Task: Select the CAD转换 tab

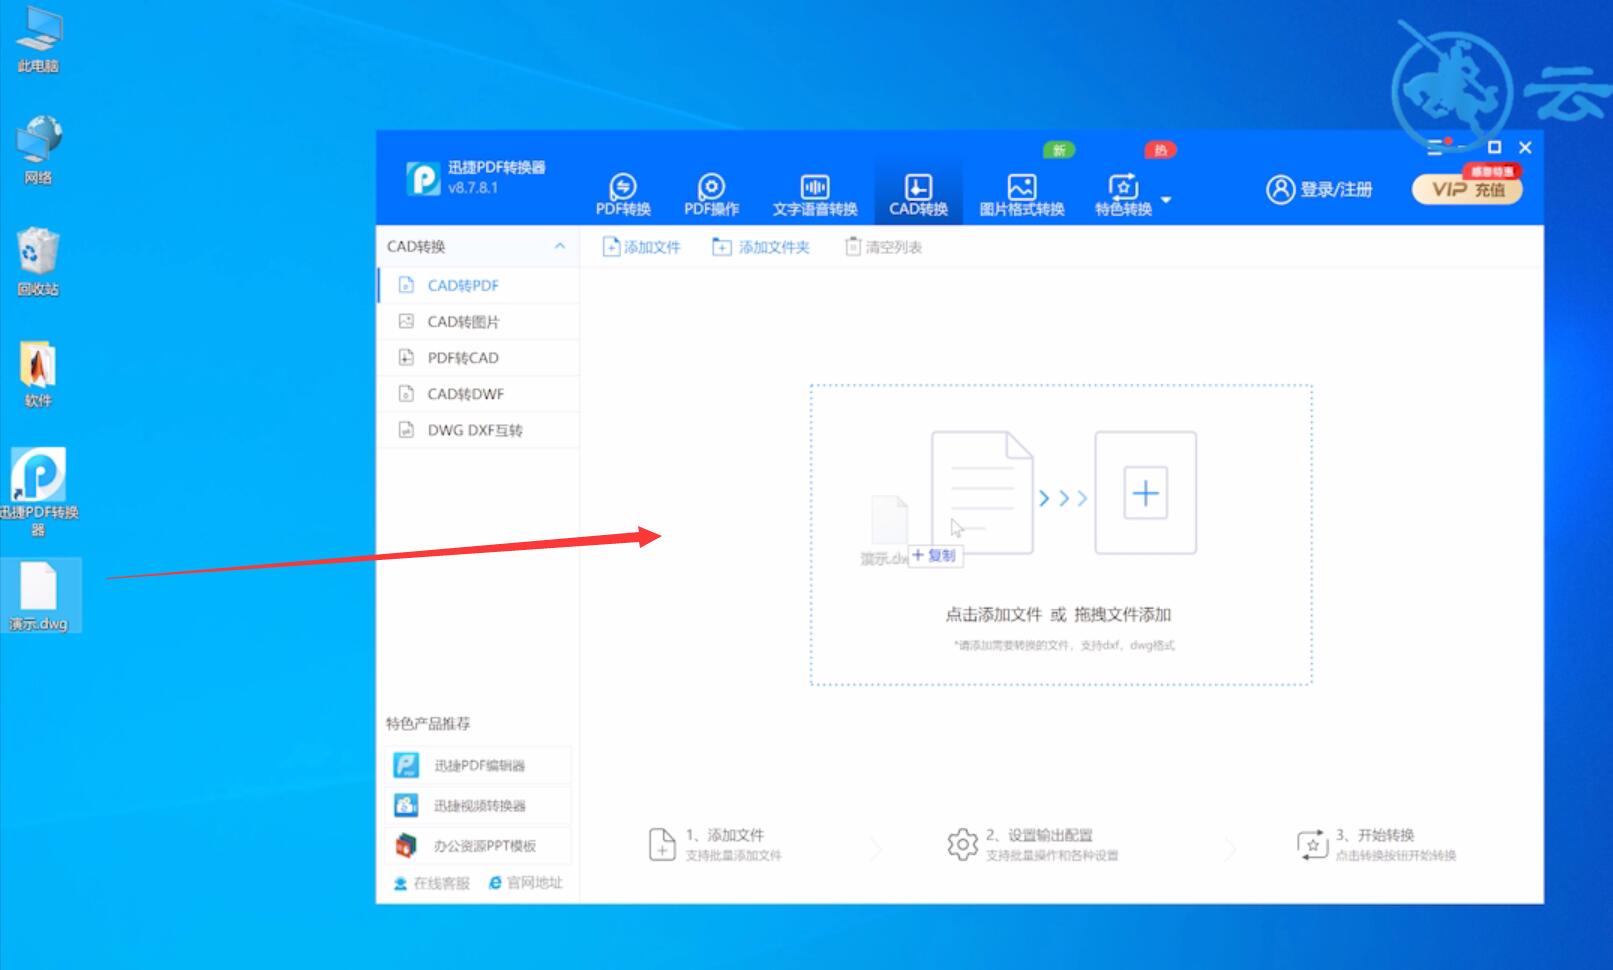Action: tap(918, 194)
